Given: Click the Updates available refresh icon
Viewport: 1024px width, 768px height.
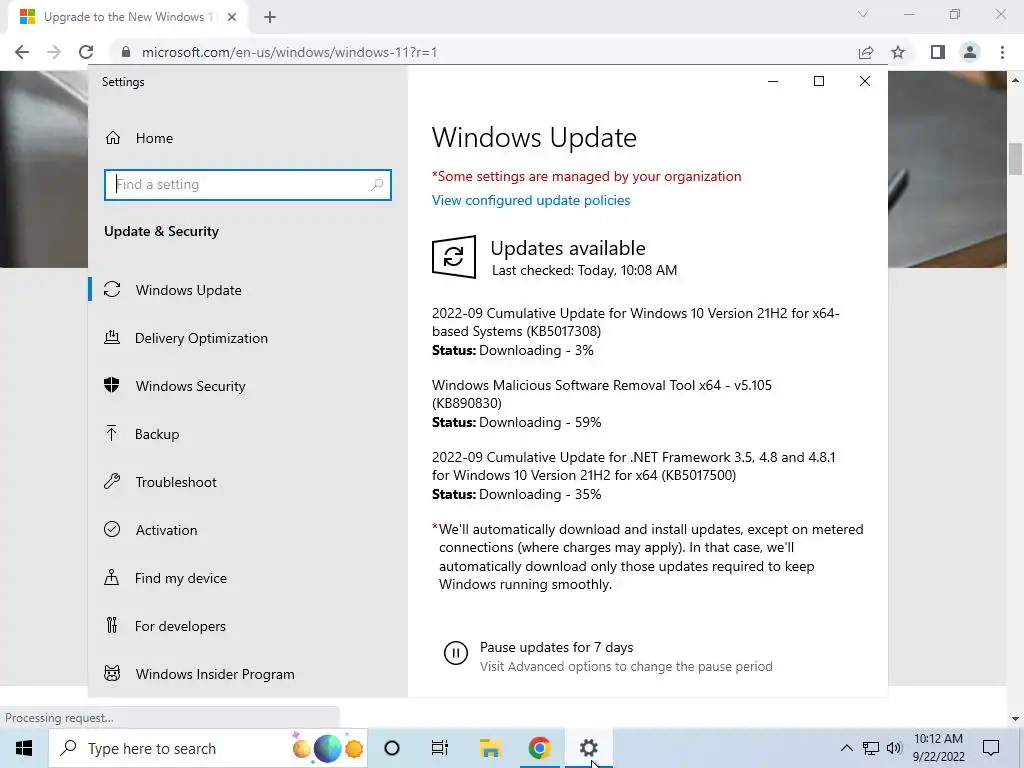Looking at the screenshot, I should (x=454, y=257).
